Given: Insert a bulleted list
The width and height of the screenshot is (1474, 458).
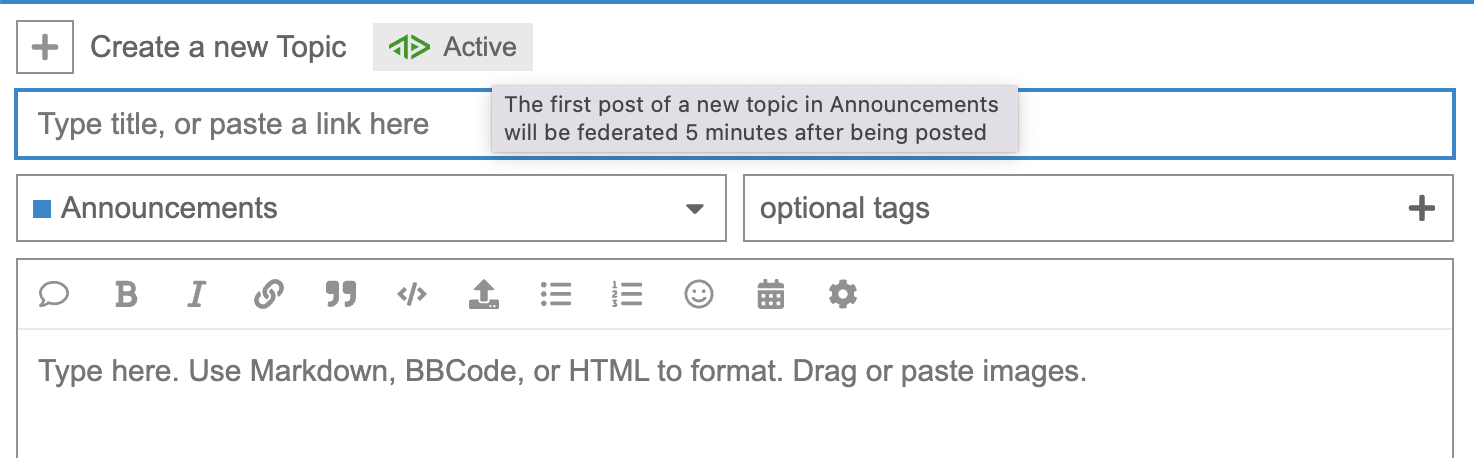Looking at the screenshot, I should (x=555, y=294).
